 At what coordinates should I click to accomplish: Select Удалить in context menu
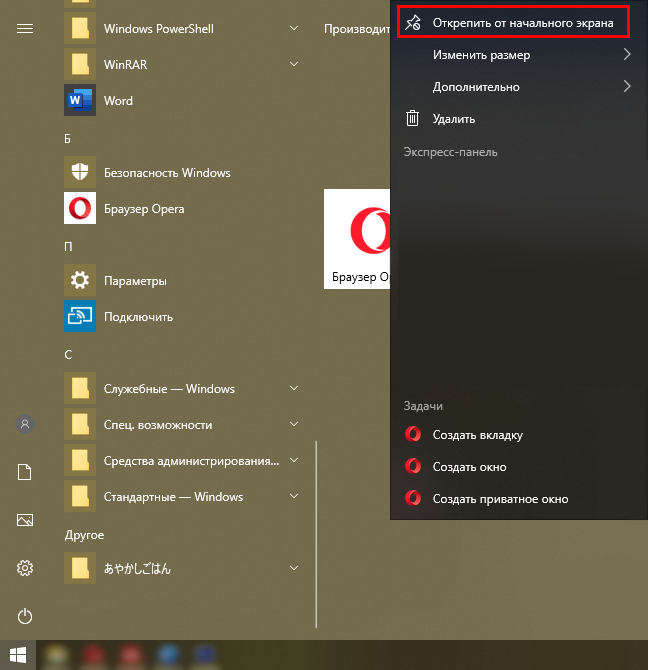(x=519, y=119)
